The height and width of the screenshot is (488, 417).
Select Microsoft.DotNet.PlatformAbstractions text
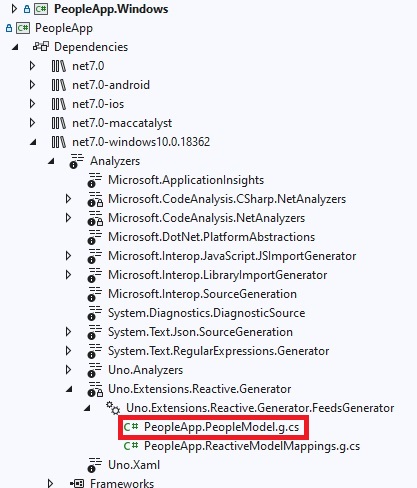point(211,237)
